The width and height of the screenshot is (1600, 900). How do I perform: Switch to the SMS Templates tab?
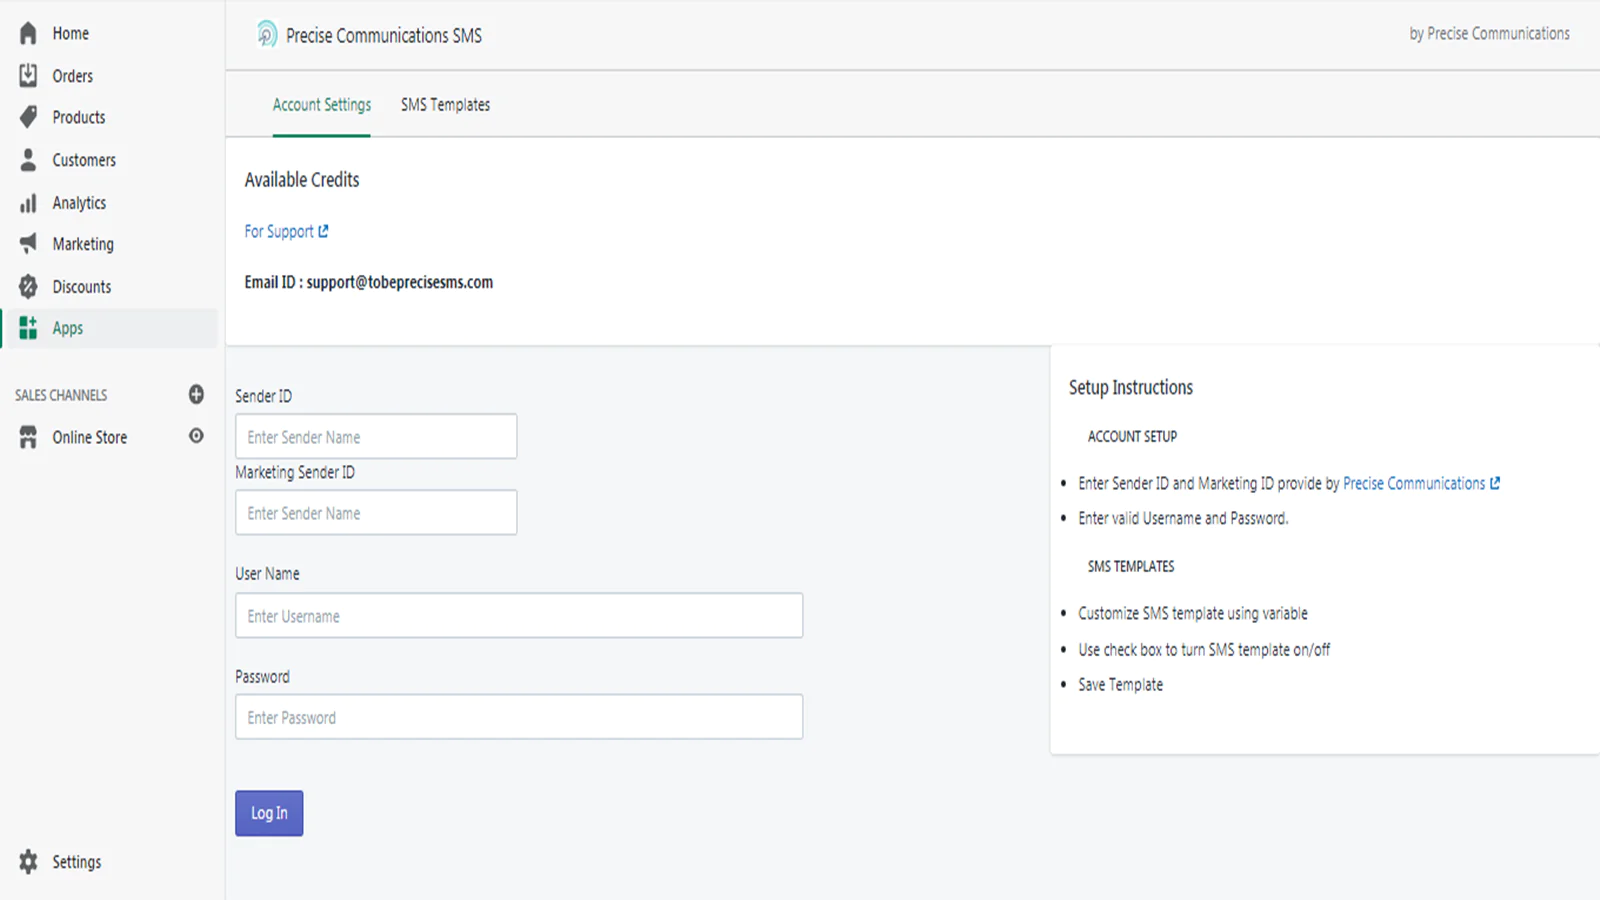click(445, 104)
